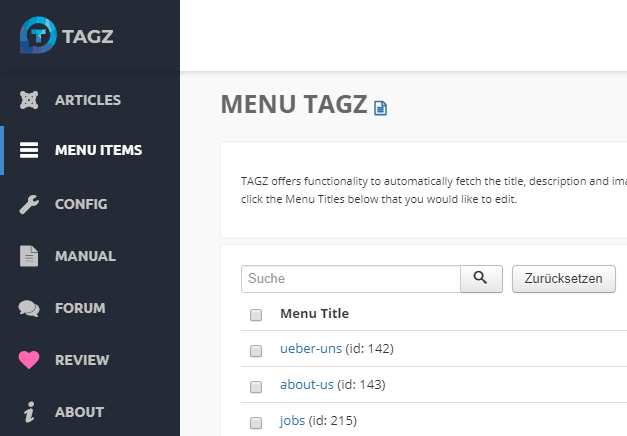Open the Articles sidebar menu item
The image size is (627, 436).
[x=88, y=100]
